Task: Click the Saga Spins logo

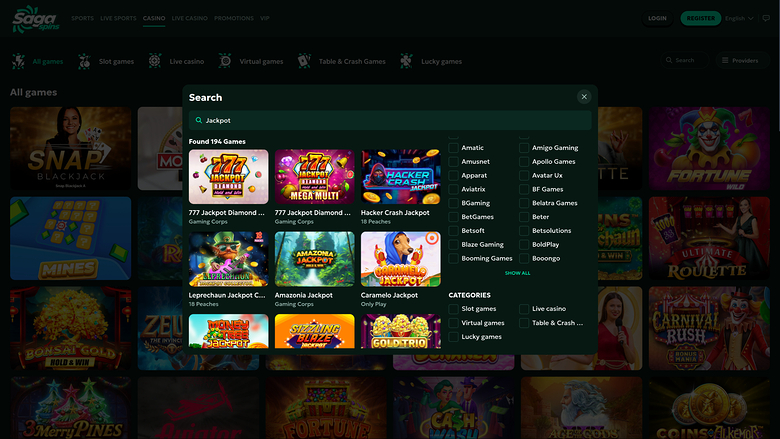Action: pyautogui.click(x=34, y=18)
